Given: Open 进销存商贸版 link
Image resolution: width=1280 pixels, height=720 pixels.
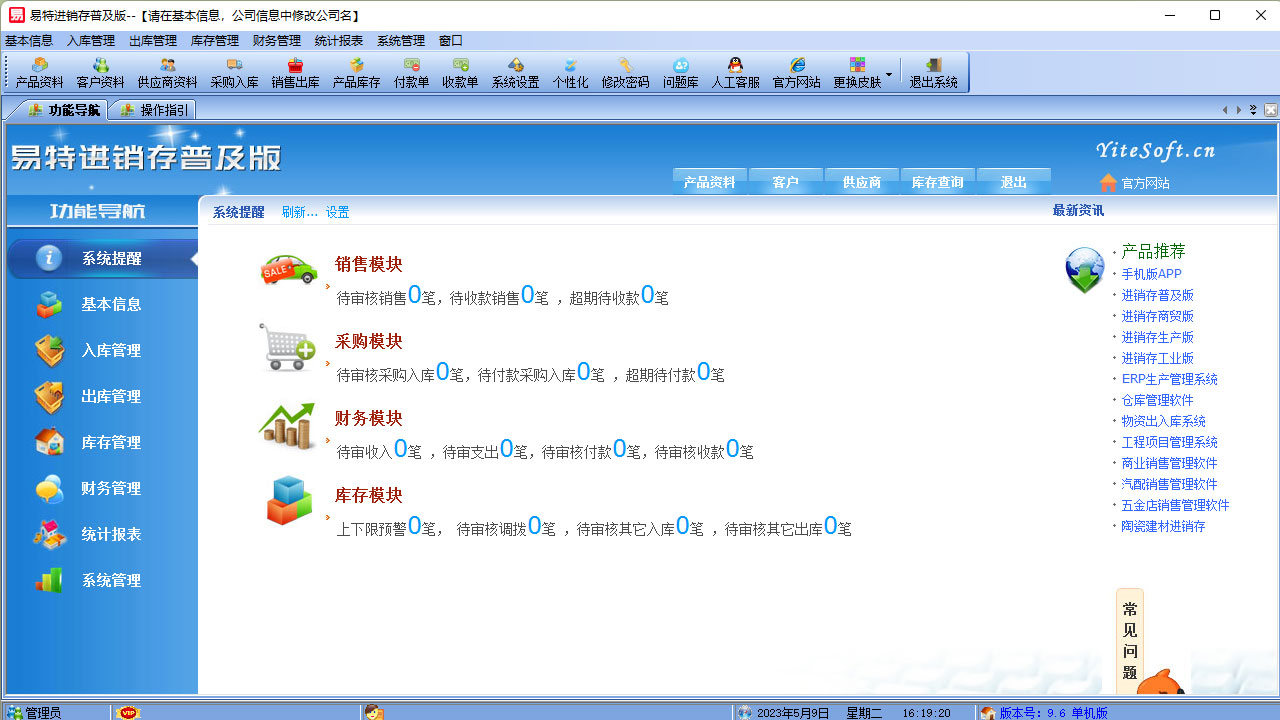Looking at the screenshot, I should click(1157, 316).
